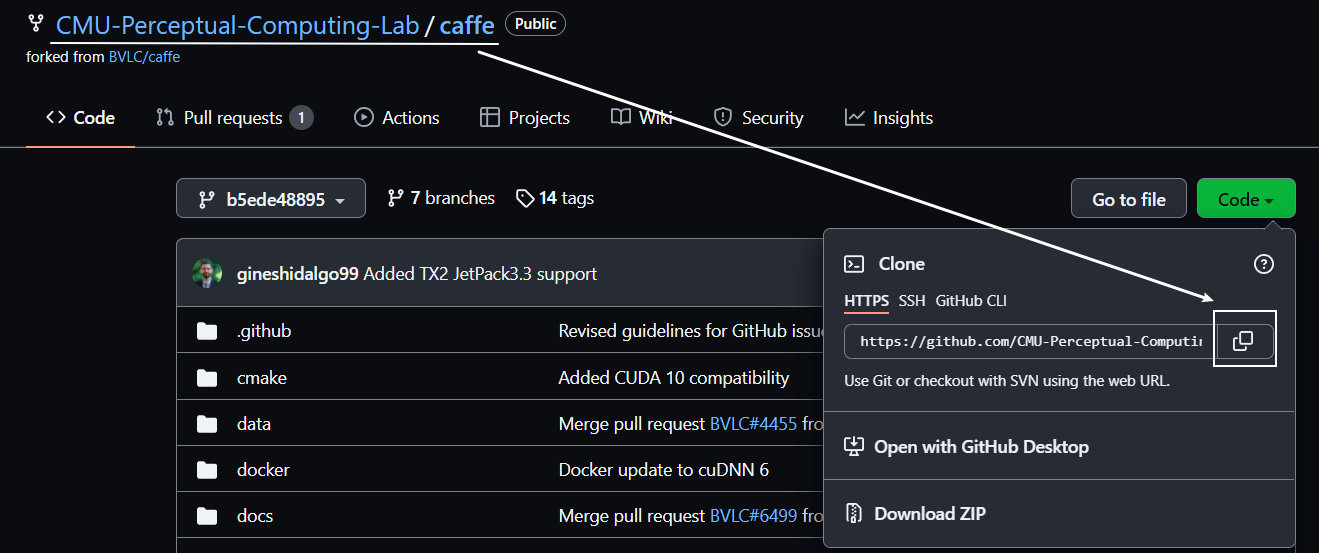
Task: Click the clone URL text field
Action: (x=1029, y=341)
